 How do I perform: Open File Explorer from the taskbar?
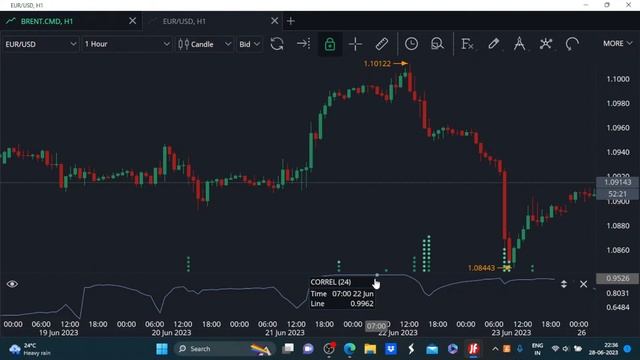(370, 349)
